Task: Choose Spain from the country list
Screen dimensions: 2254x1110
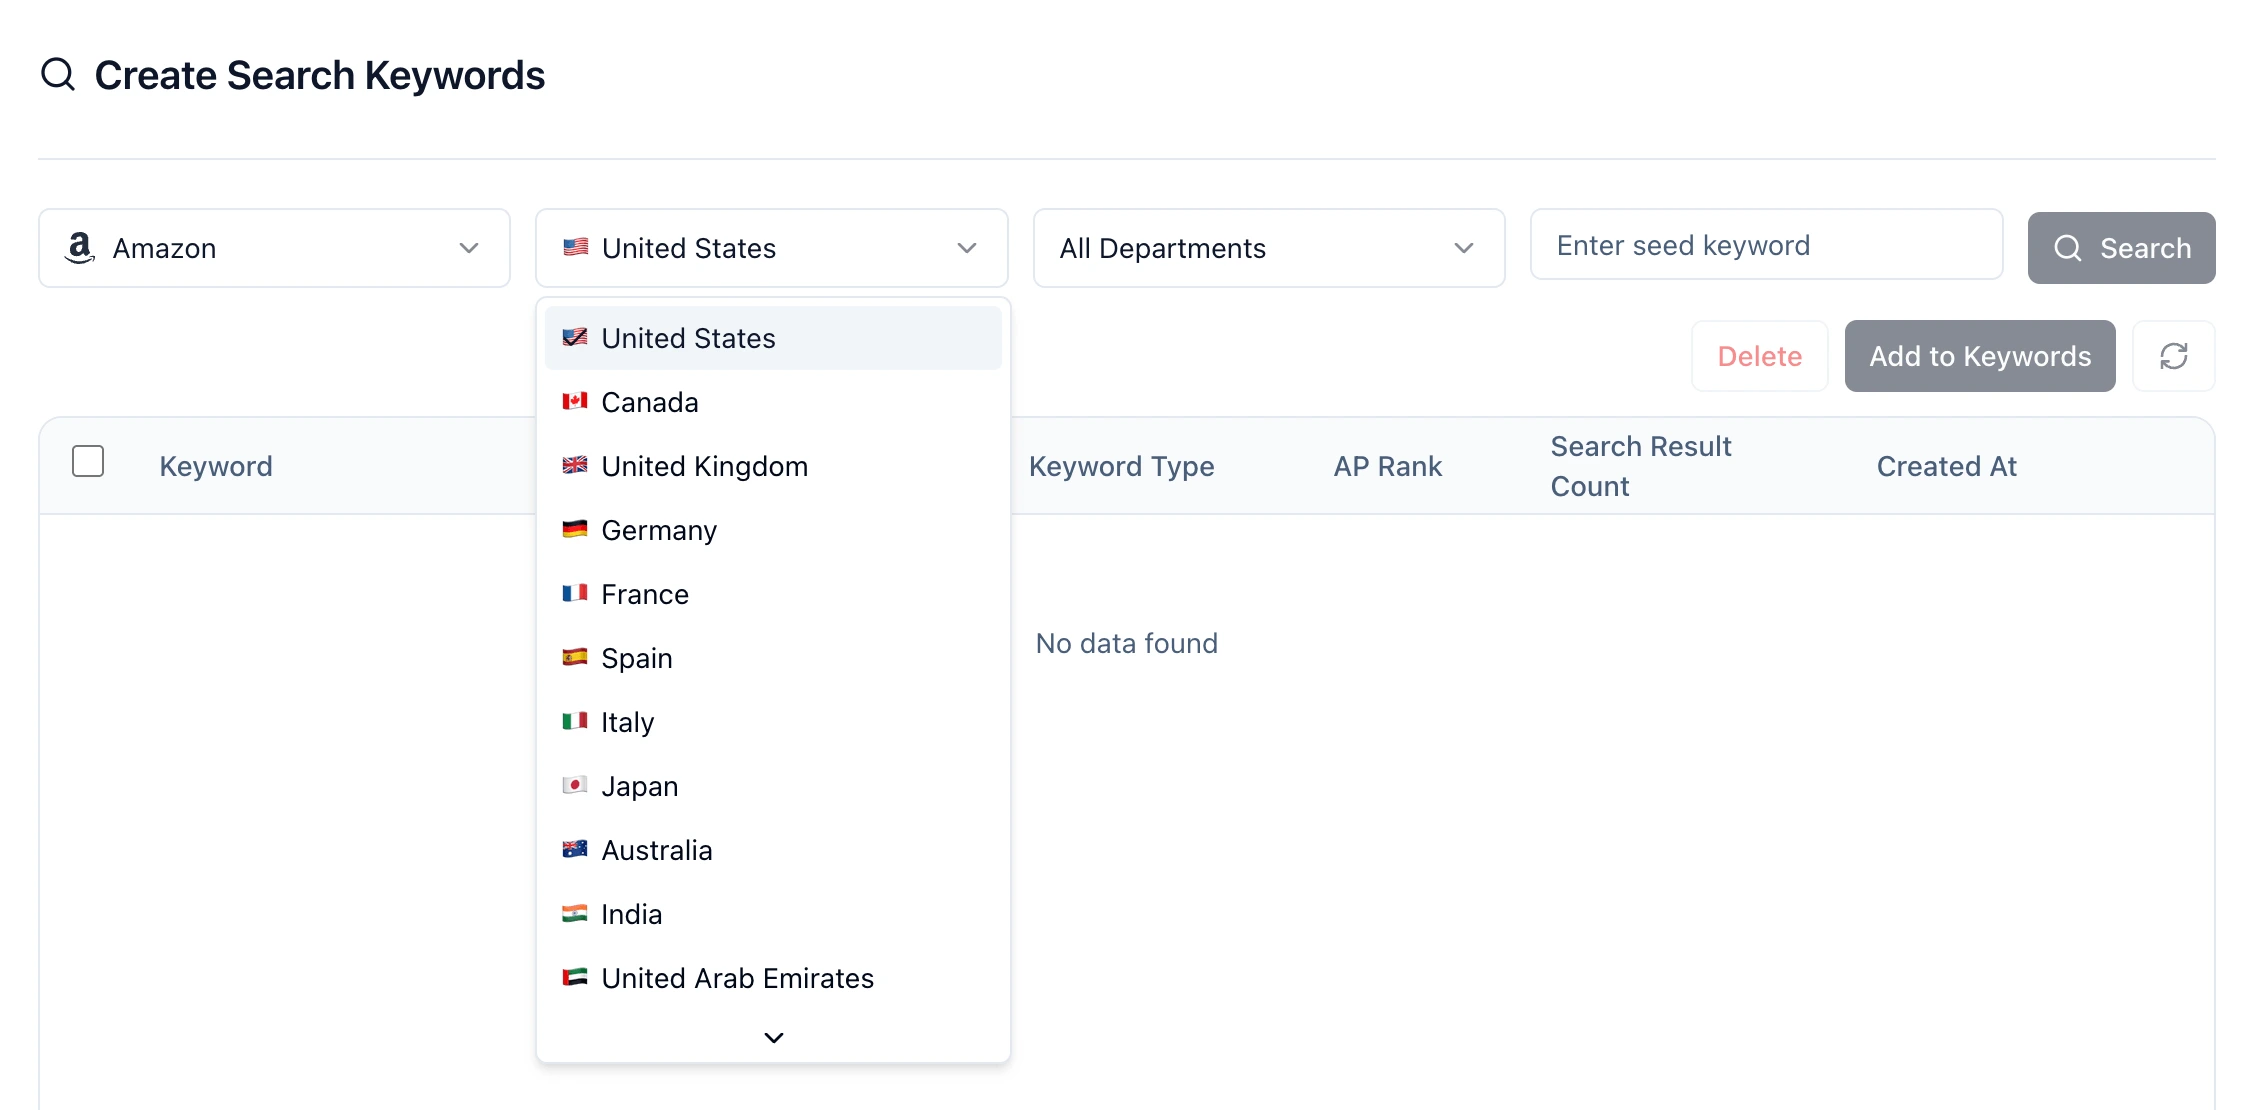Action: tap(773, 658)
